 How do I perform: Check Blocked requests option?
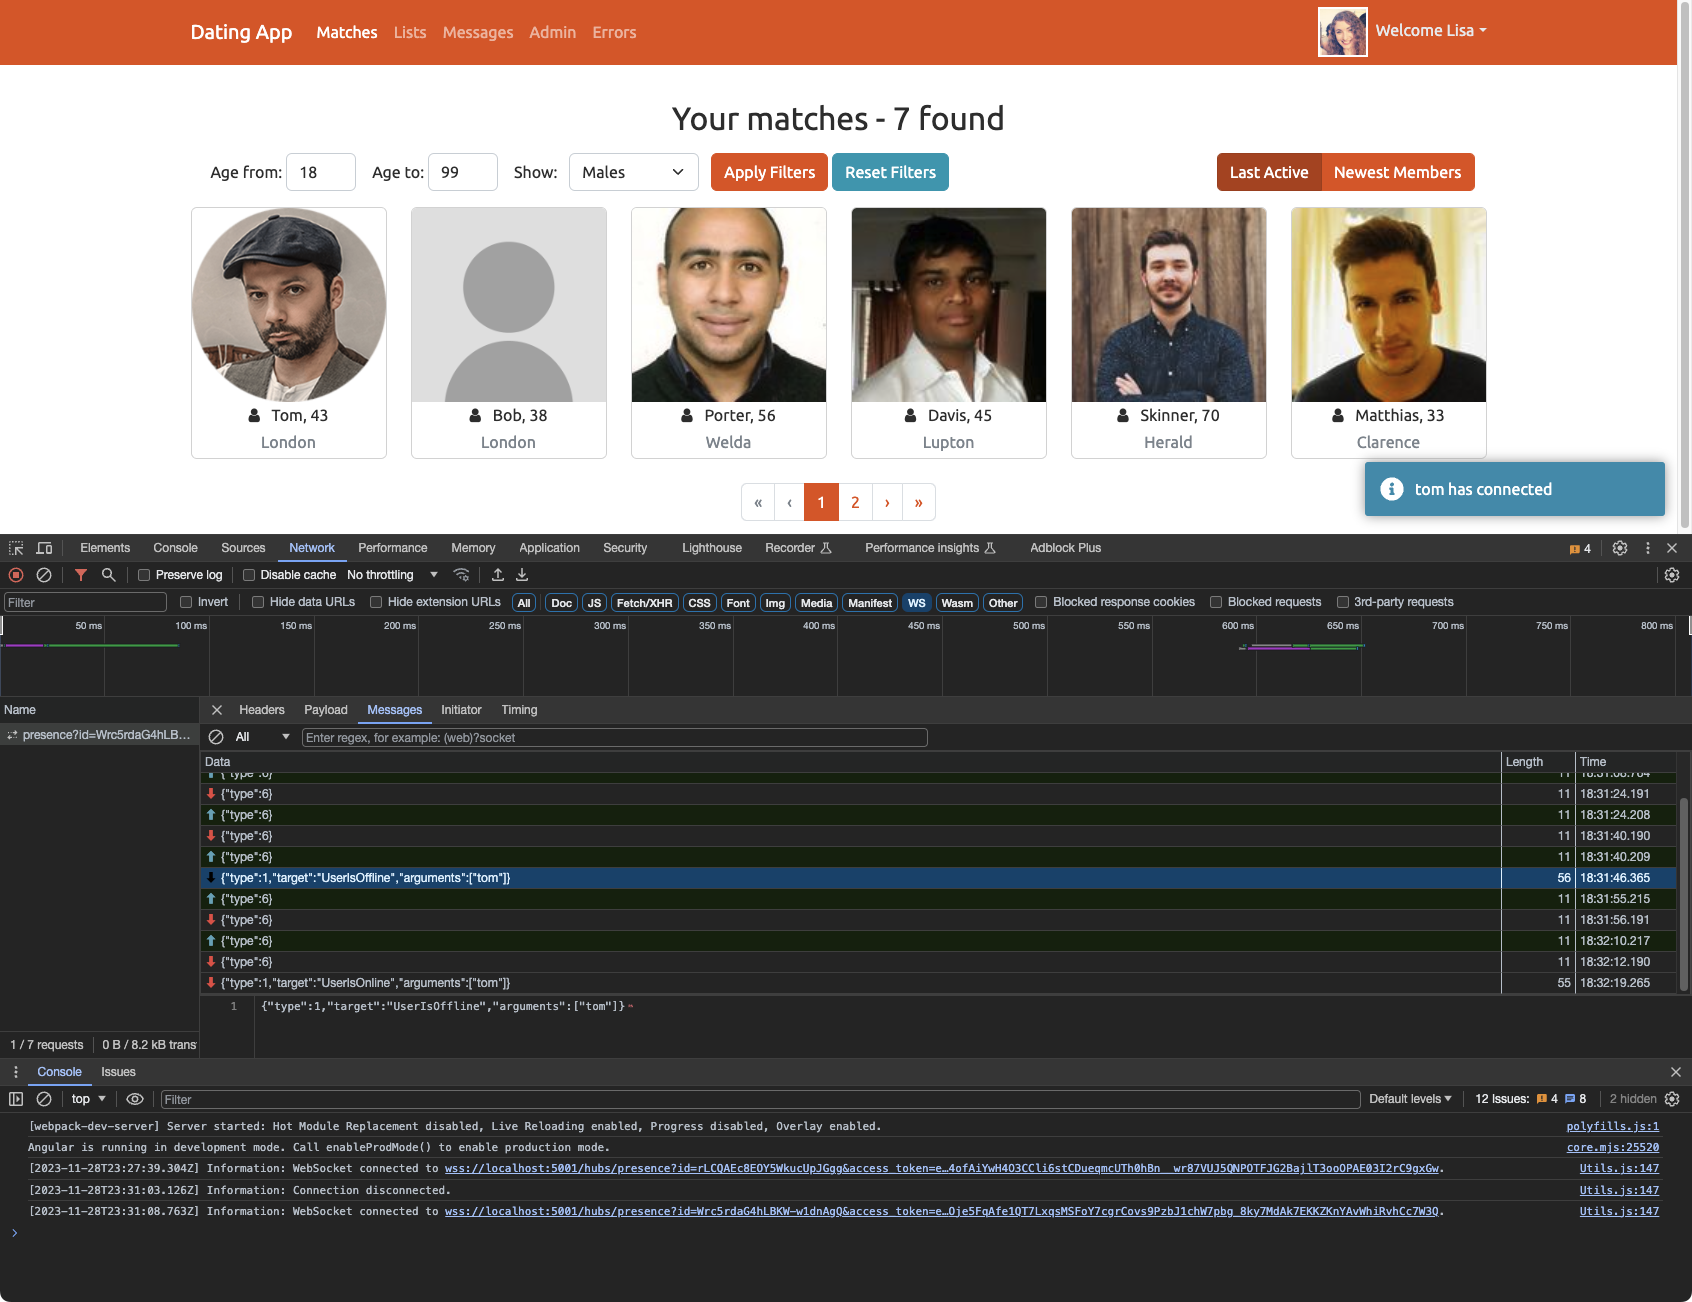click(1216, 602)
